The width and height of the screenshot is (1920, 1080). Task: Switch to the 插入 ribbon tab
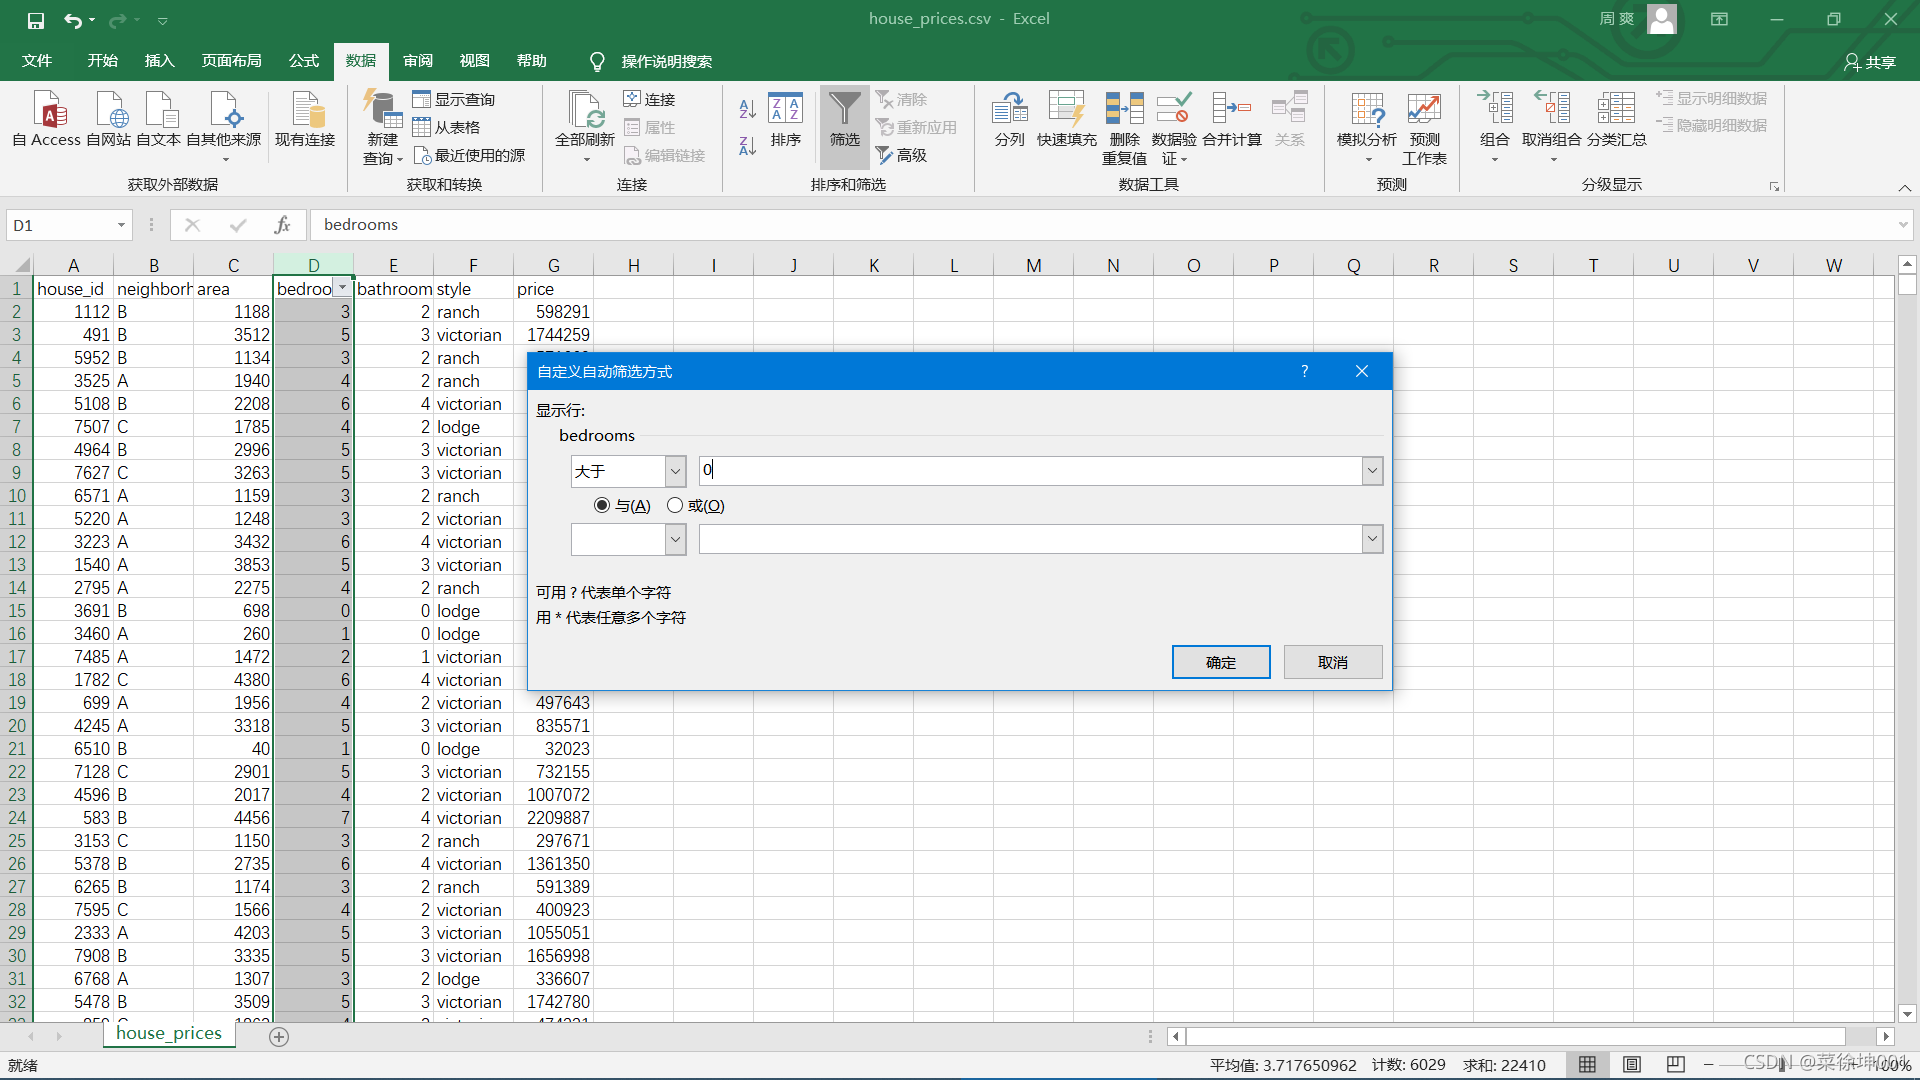tap(160, 61)
